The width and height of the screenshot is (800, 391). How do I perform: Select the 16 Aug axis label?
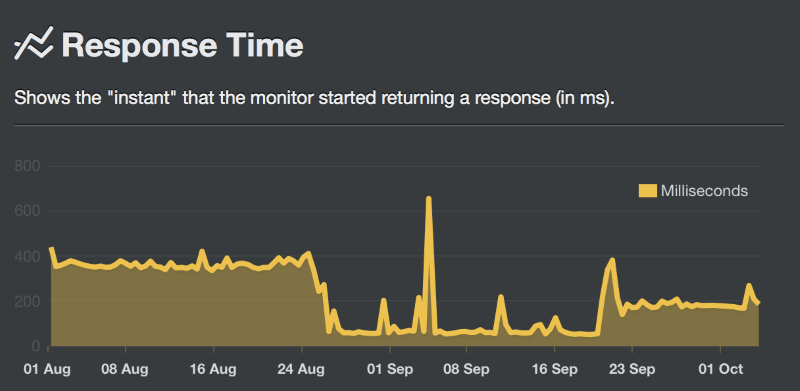(x=213, y=369)
